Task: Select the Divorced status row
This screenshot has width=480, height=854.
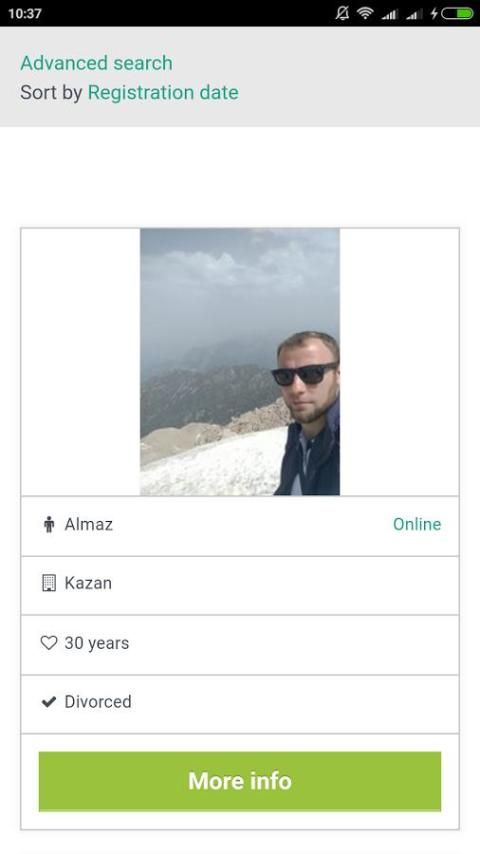Action: click(x=240, y=704)
